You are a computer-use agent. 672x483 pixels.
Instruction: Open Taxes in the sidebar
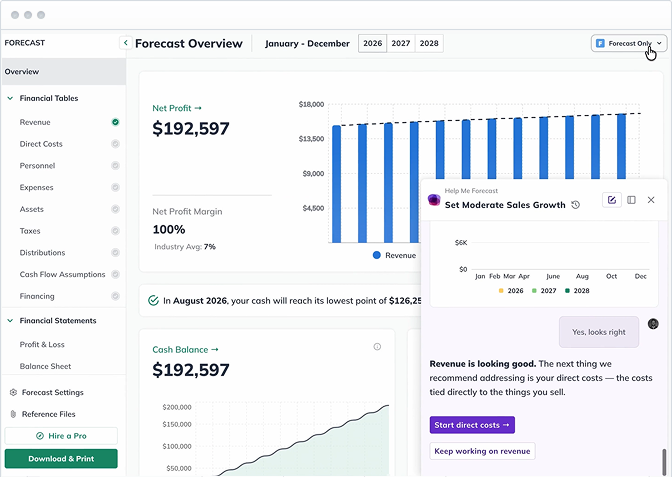(30, 231)
